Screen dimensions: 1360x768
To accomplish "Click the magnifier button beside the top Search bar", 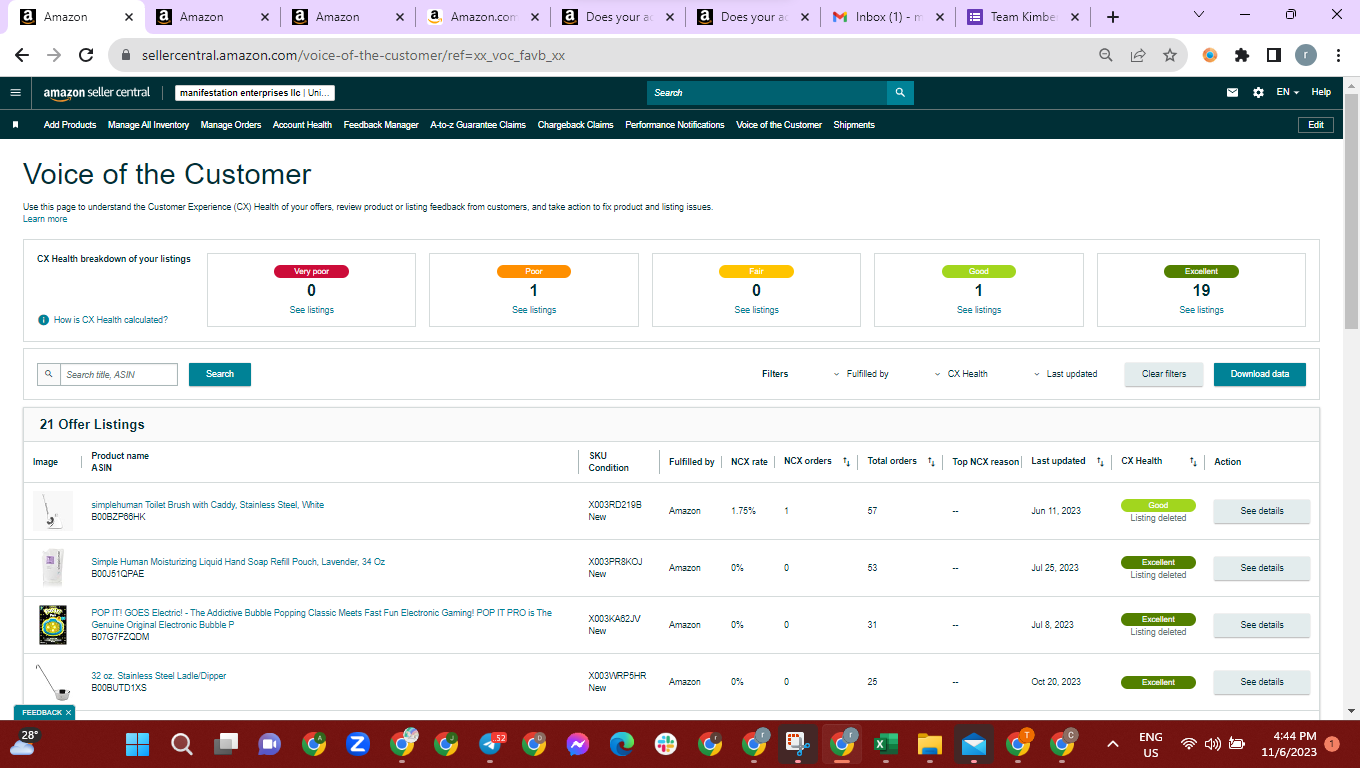I will tap(900, 93).
